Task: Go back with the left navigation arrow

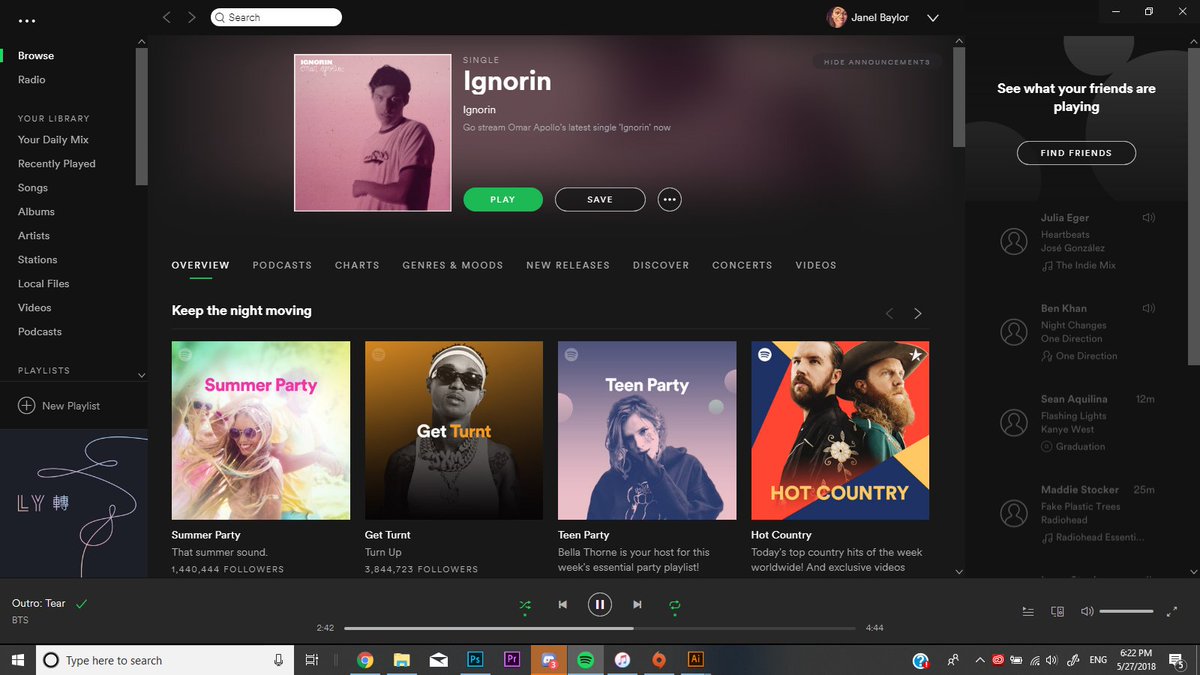Action: 167,17
